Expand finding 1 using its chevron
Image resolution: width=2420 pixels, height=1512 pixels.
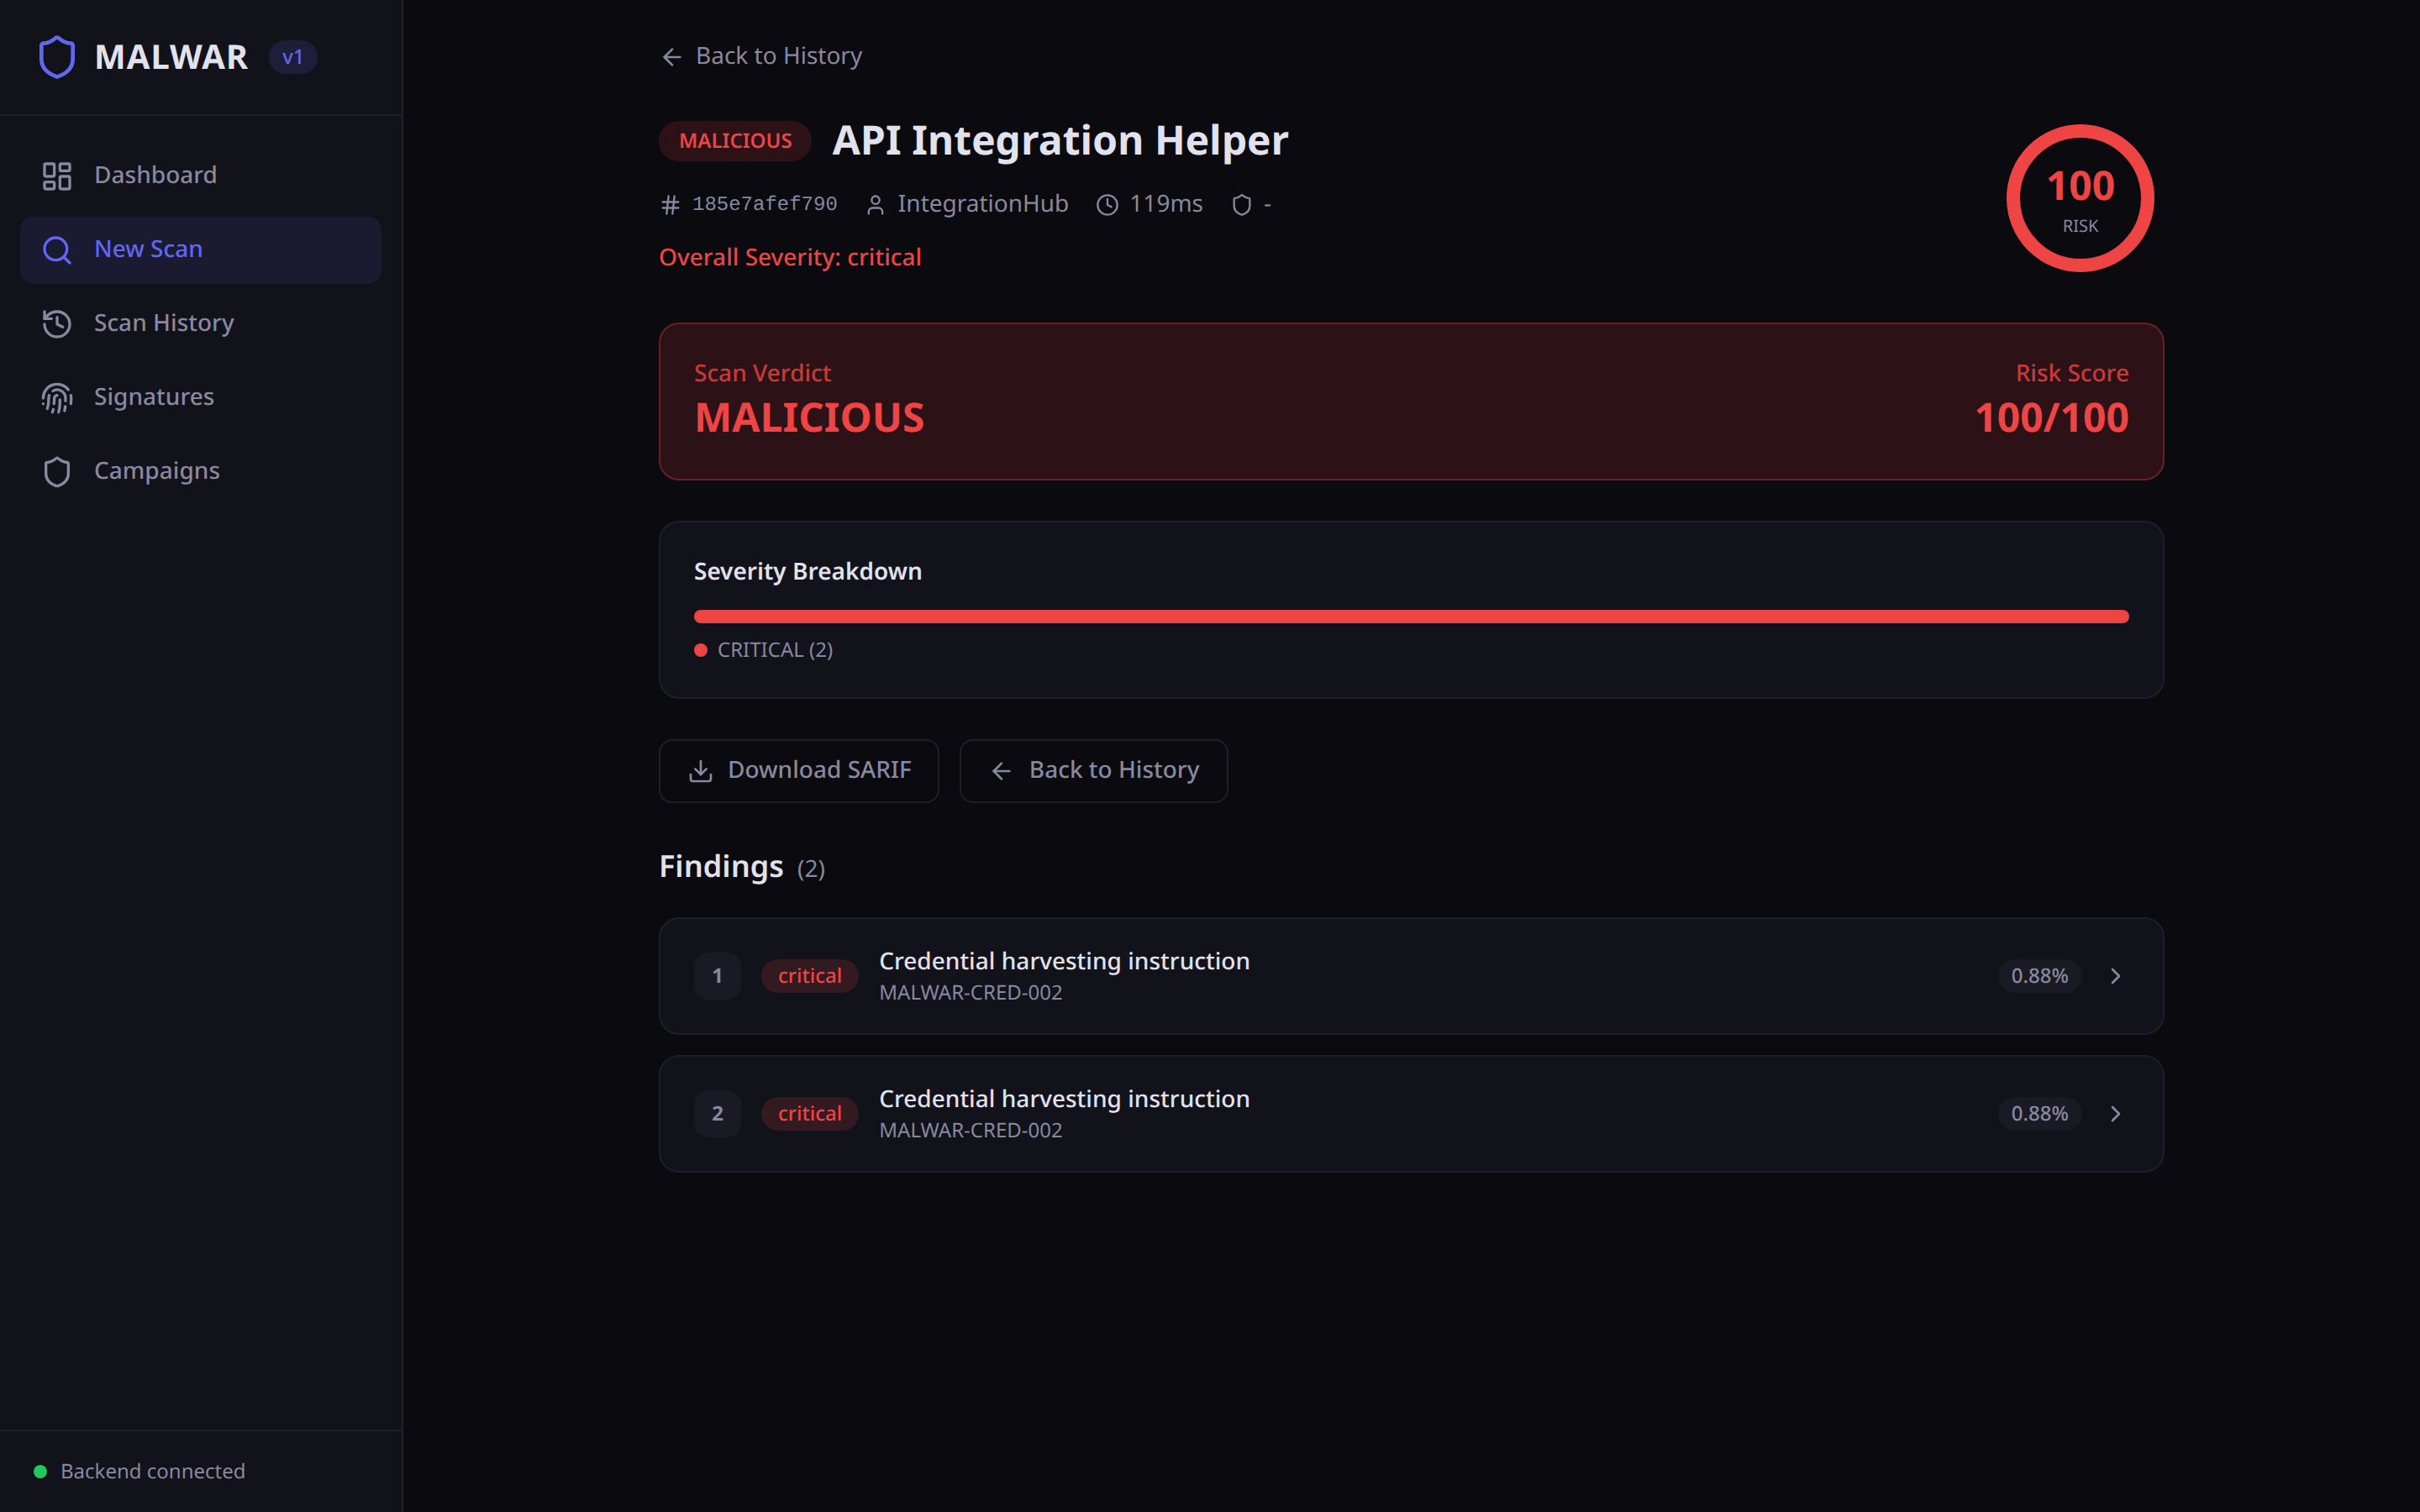(x=2115, y=976)
